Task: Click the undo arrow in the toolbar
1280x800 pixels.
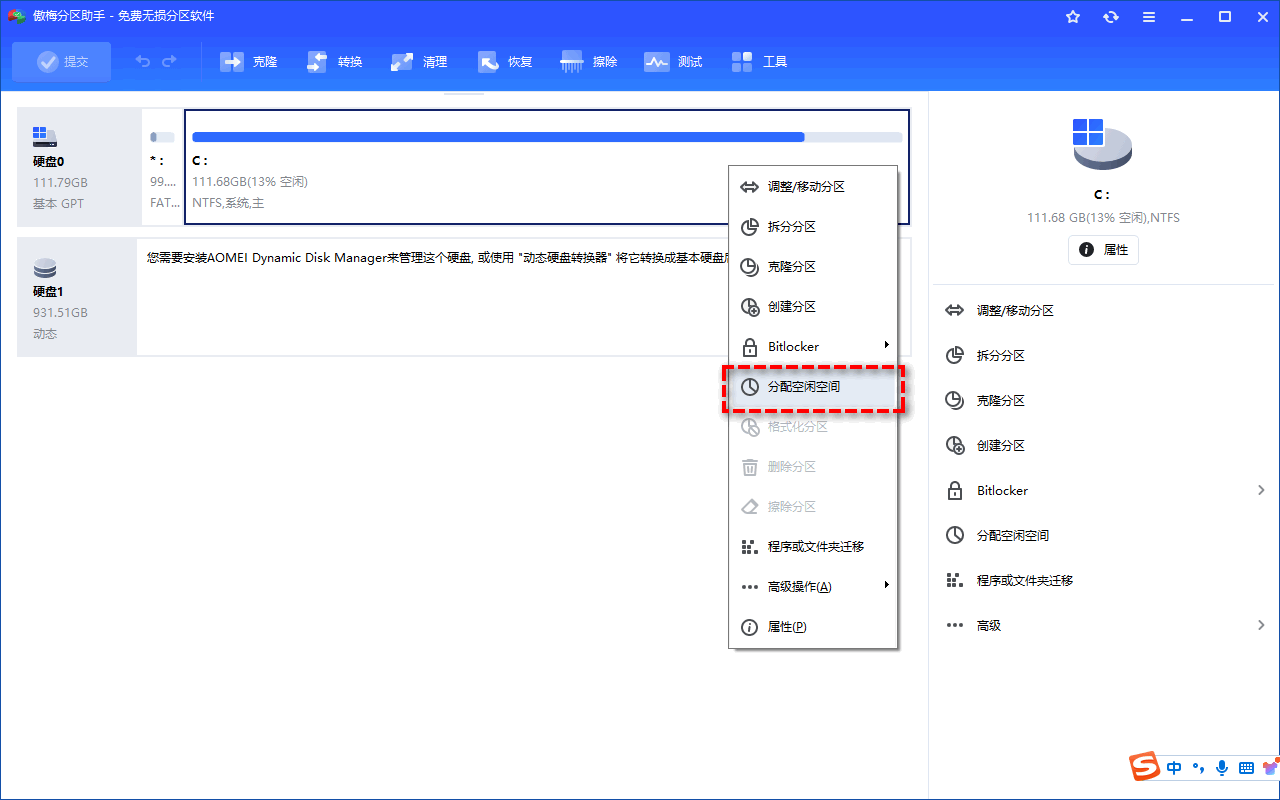Action: pos(143,62)
